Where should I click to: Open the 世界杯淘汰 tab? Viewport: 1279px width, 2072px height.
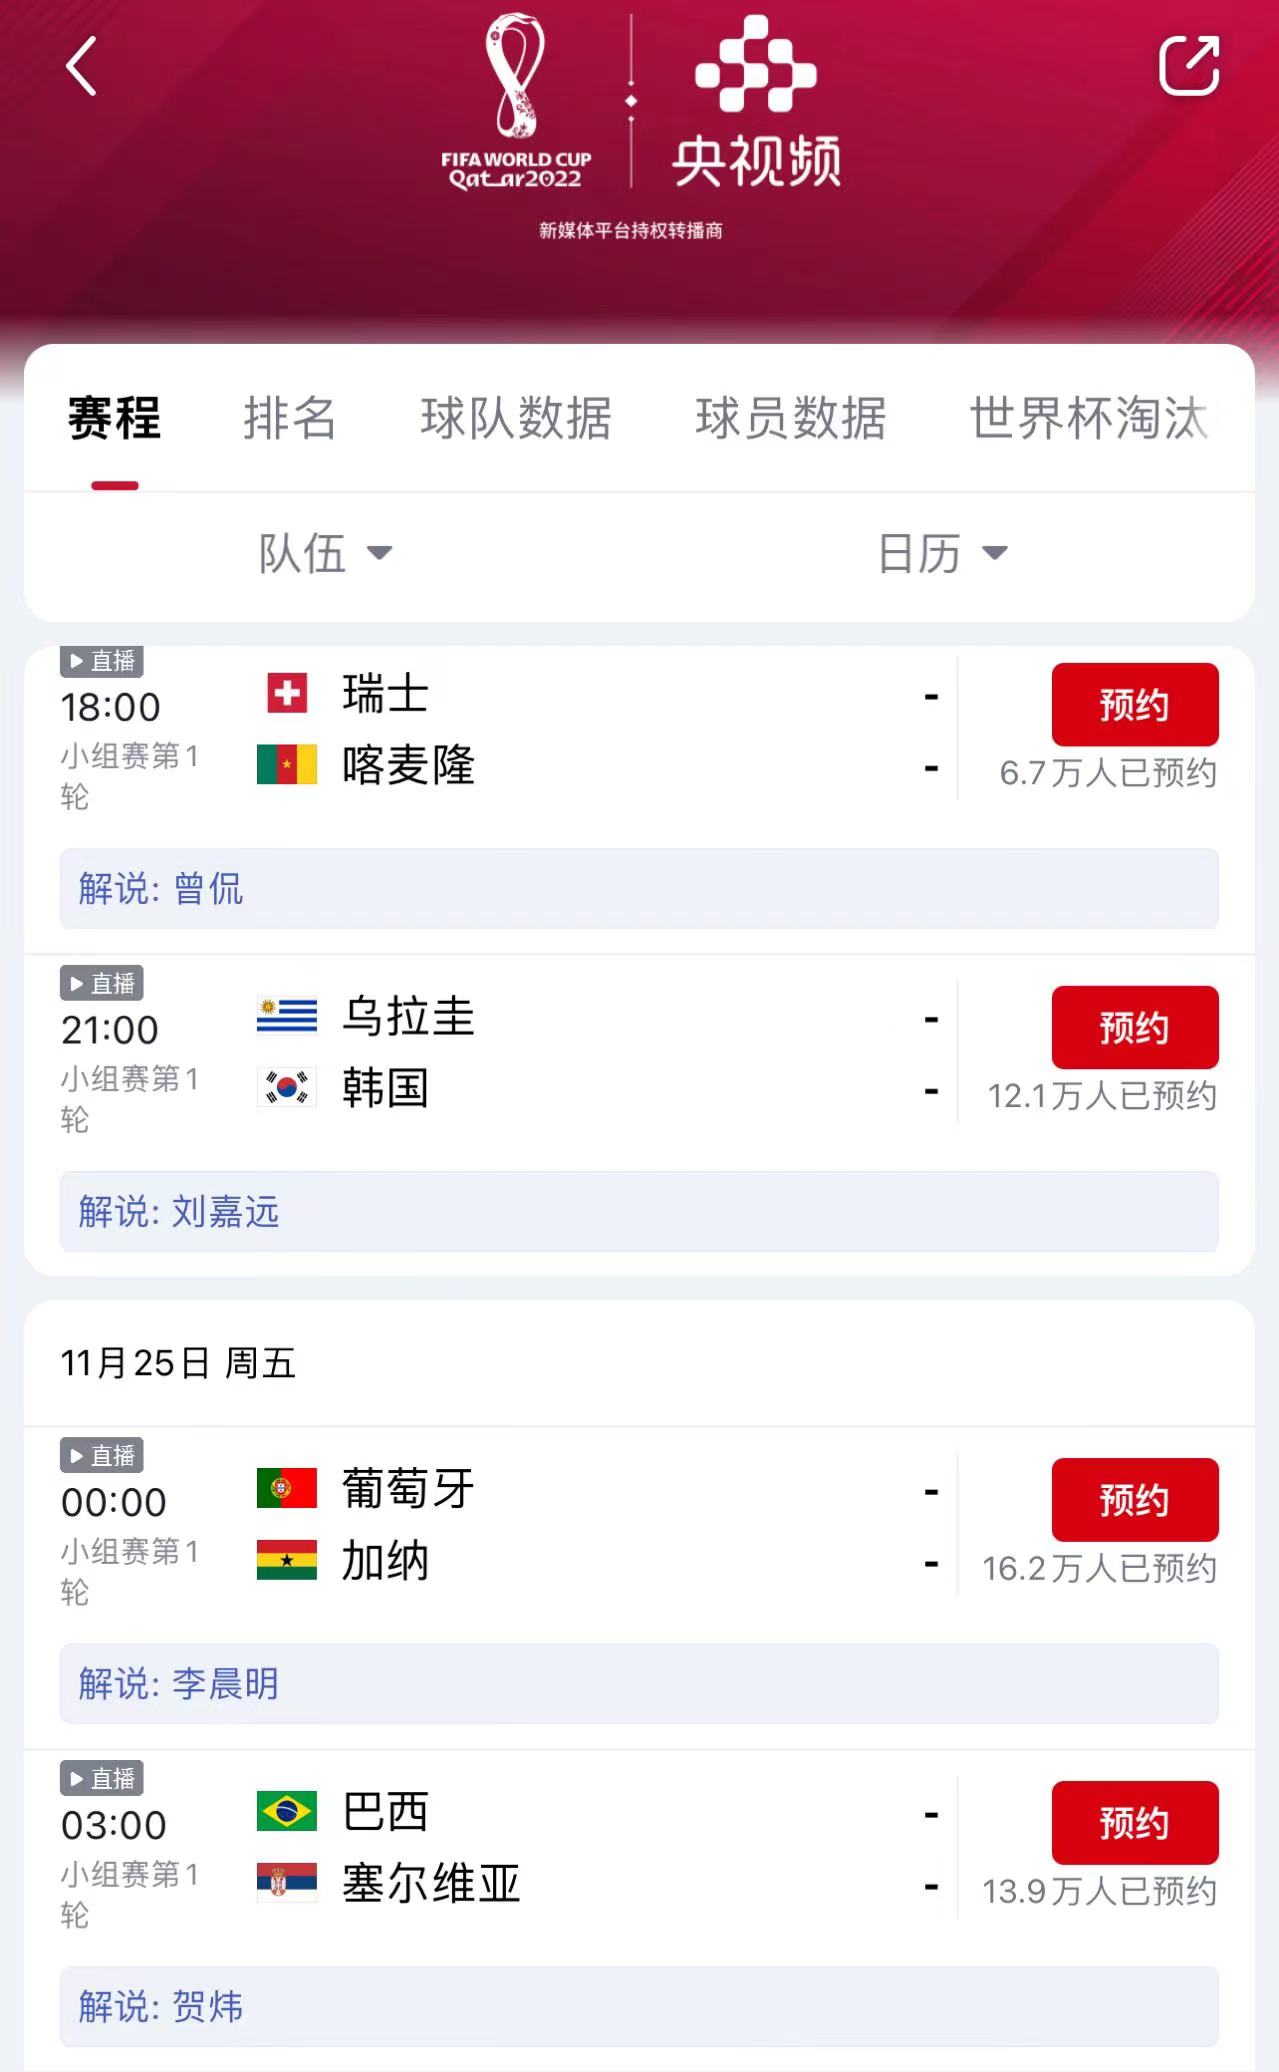1090,418
